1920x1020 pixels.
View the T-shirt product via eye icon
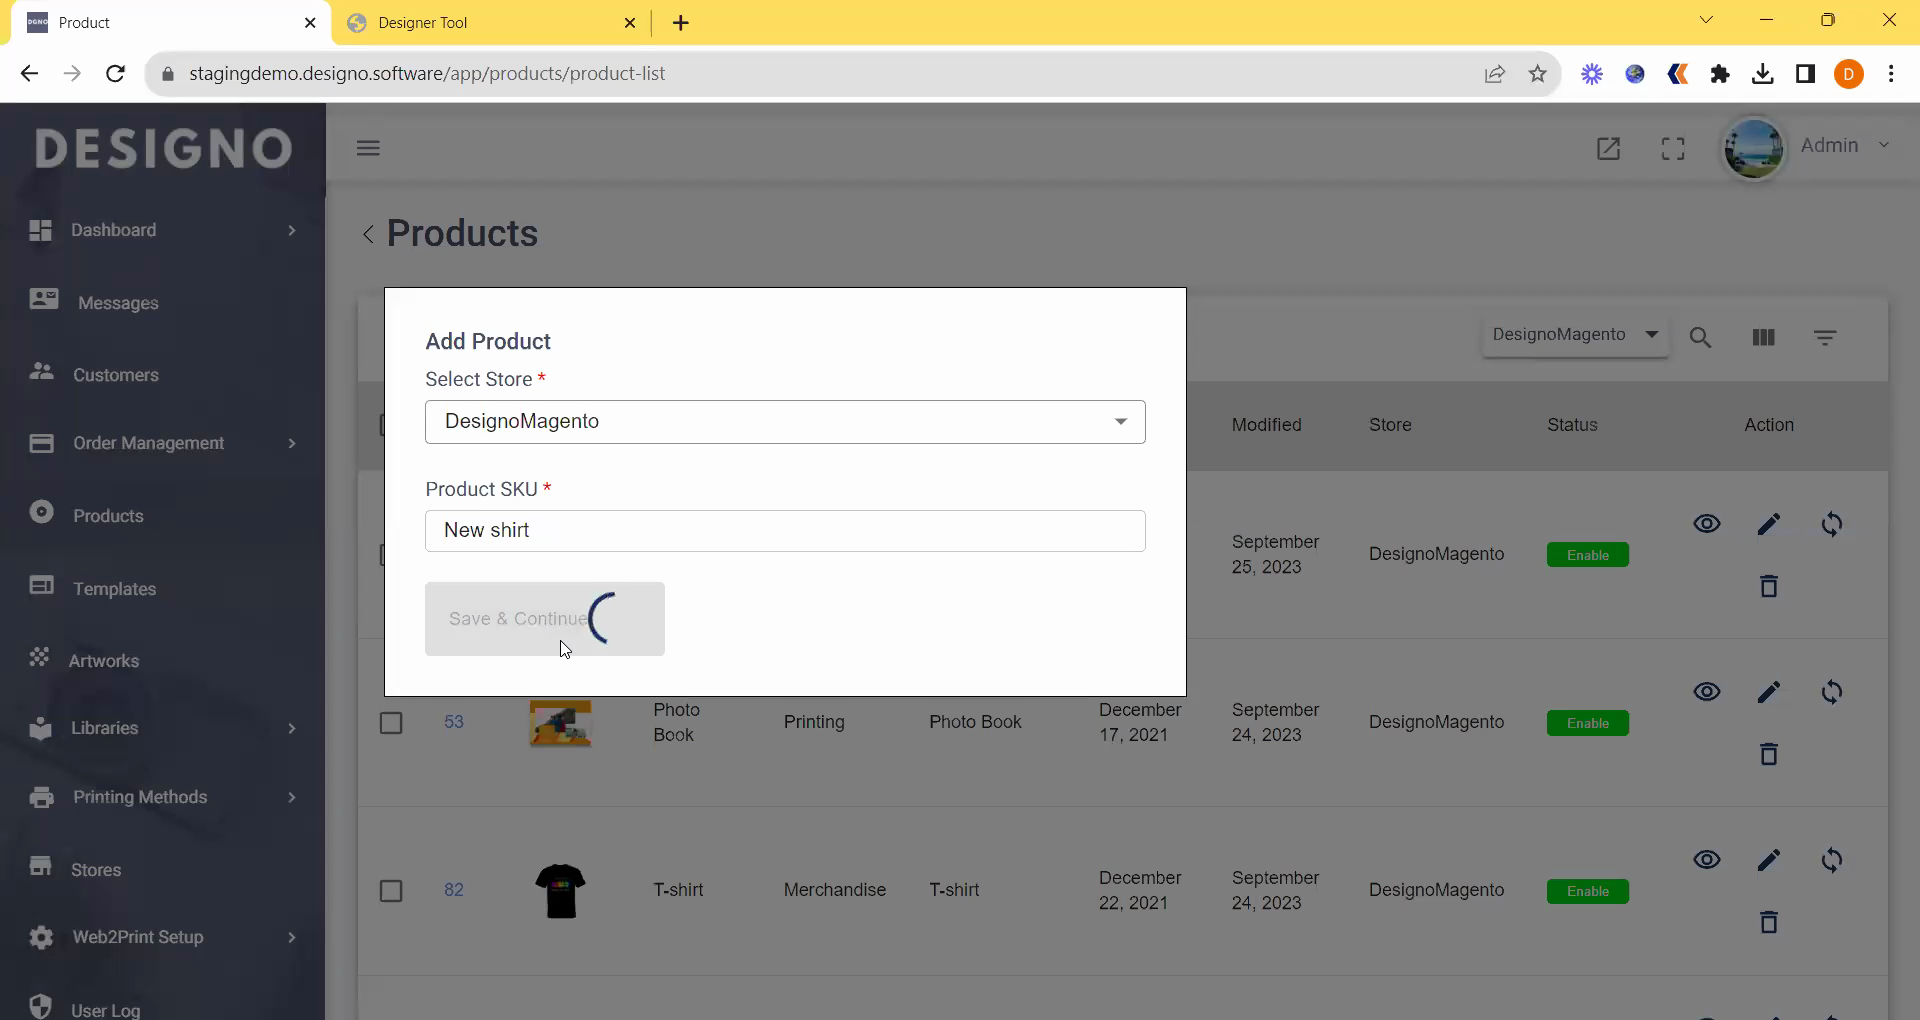coord(1706,860)
